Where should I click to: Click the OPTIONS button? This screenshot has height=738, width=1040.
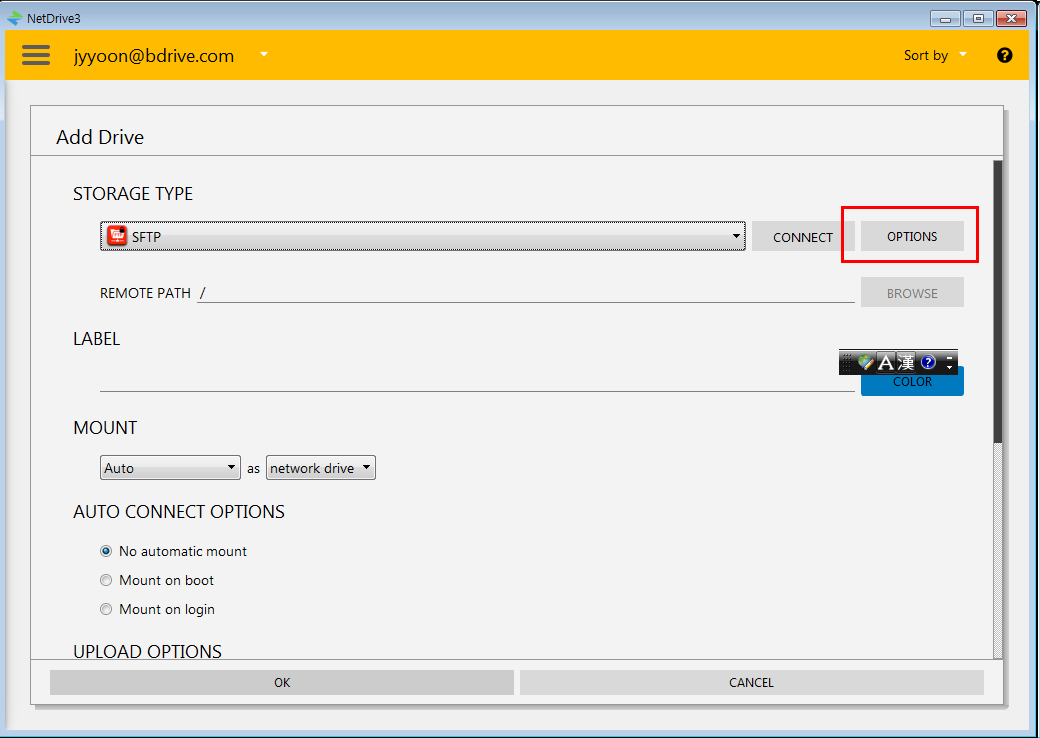point(912,236)
